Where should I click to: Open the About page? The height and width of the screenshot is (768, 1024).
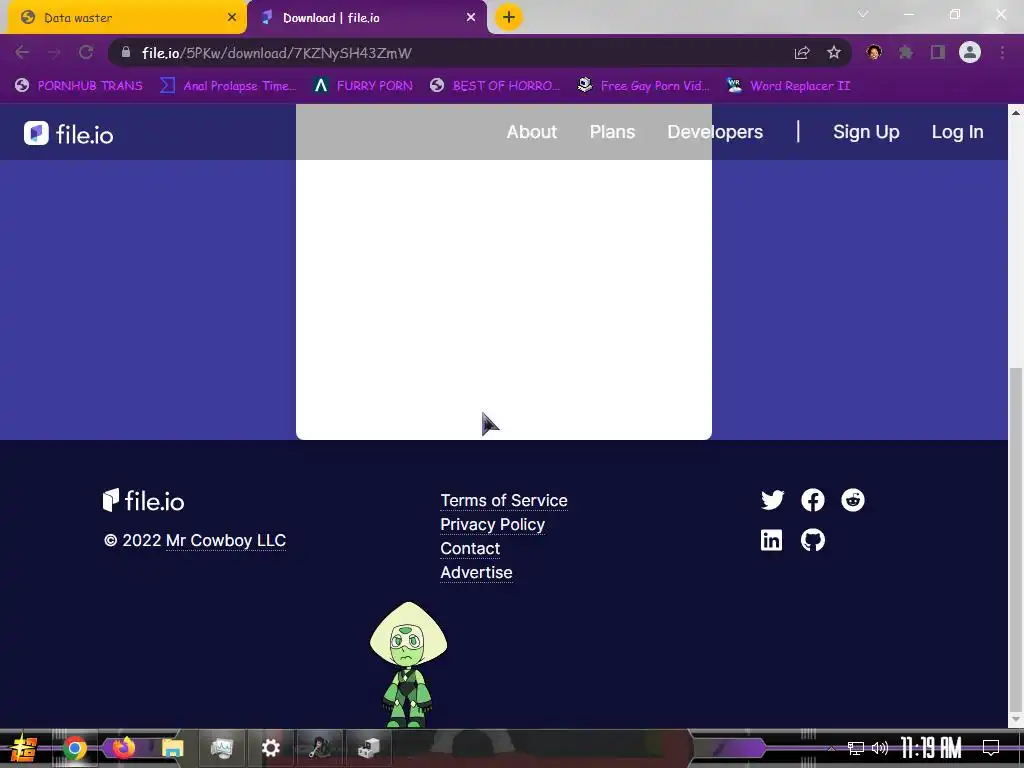(532, 132)
